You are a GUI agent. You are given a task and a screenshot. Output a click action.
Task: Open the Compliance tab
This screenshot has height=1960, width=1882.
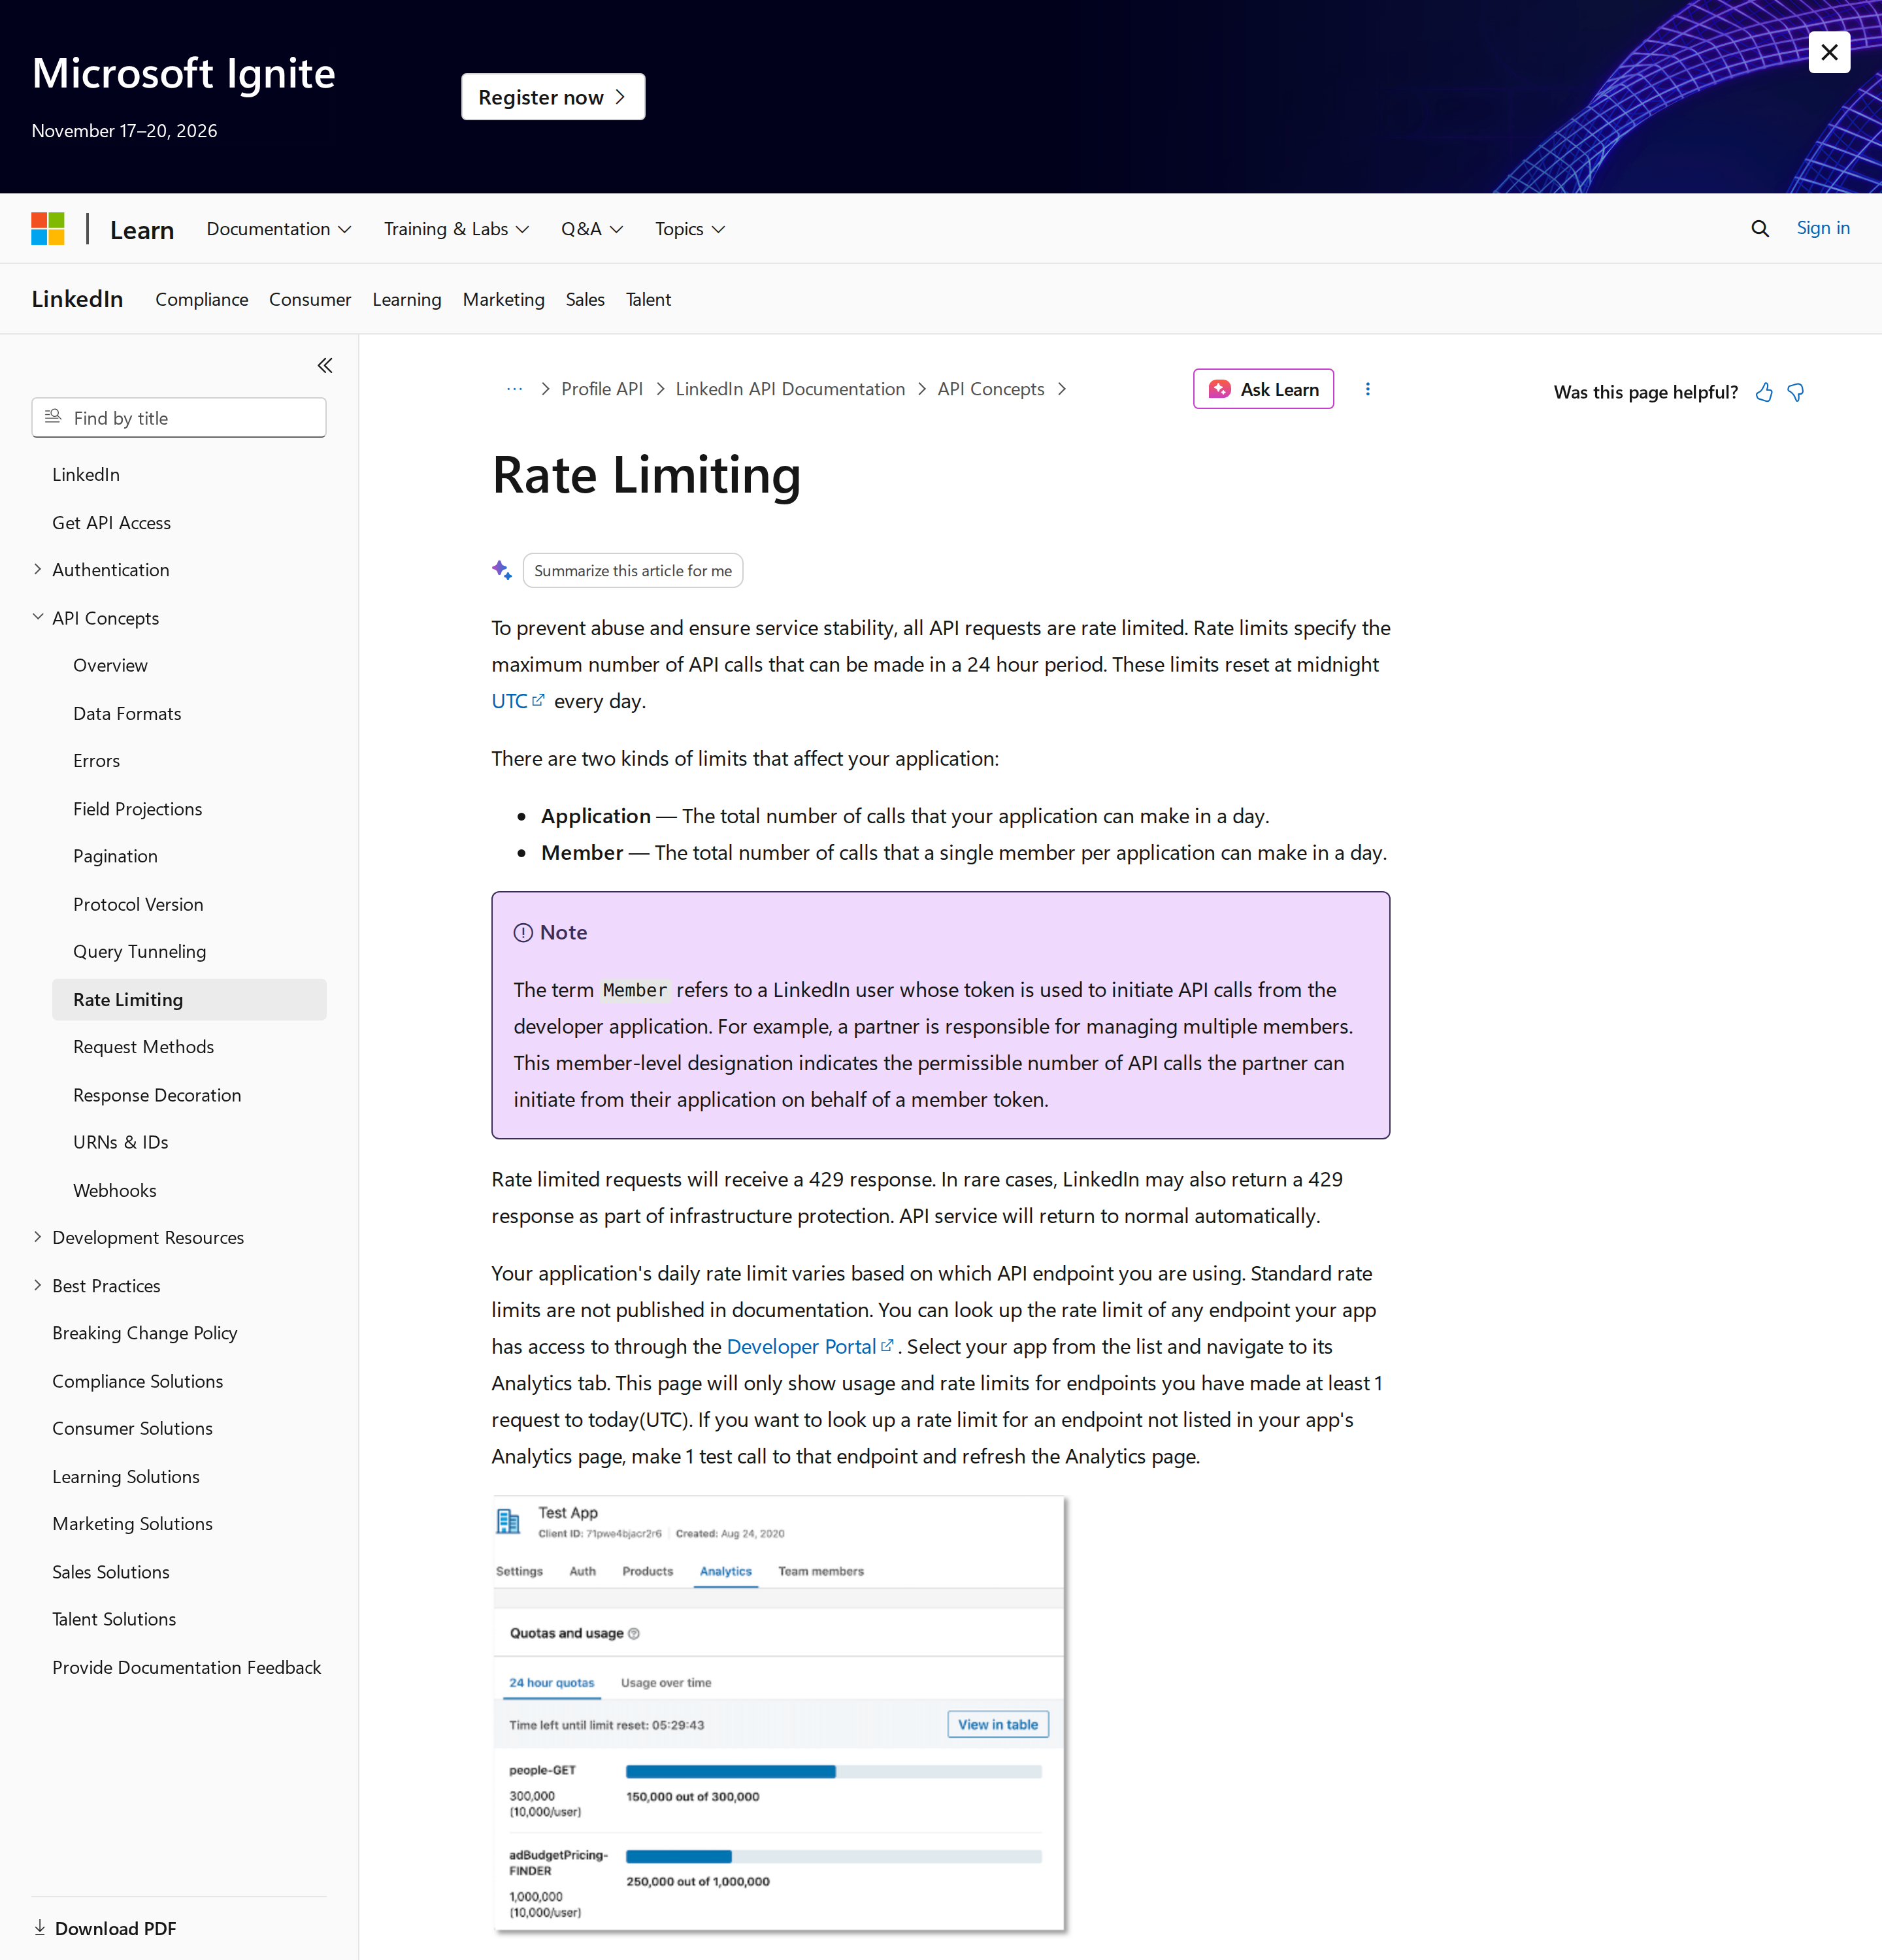tap(201, 299)
